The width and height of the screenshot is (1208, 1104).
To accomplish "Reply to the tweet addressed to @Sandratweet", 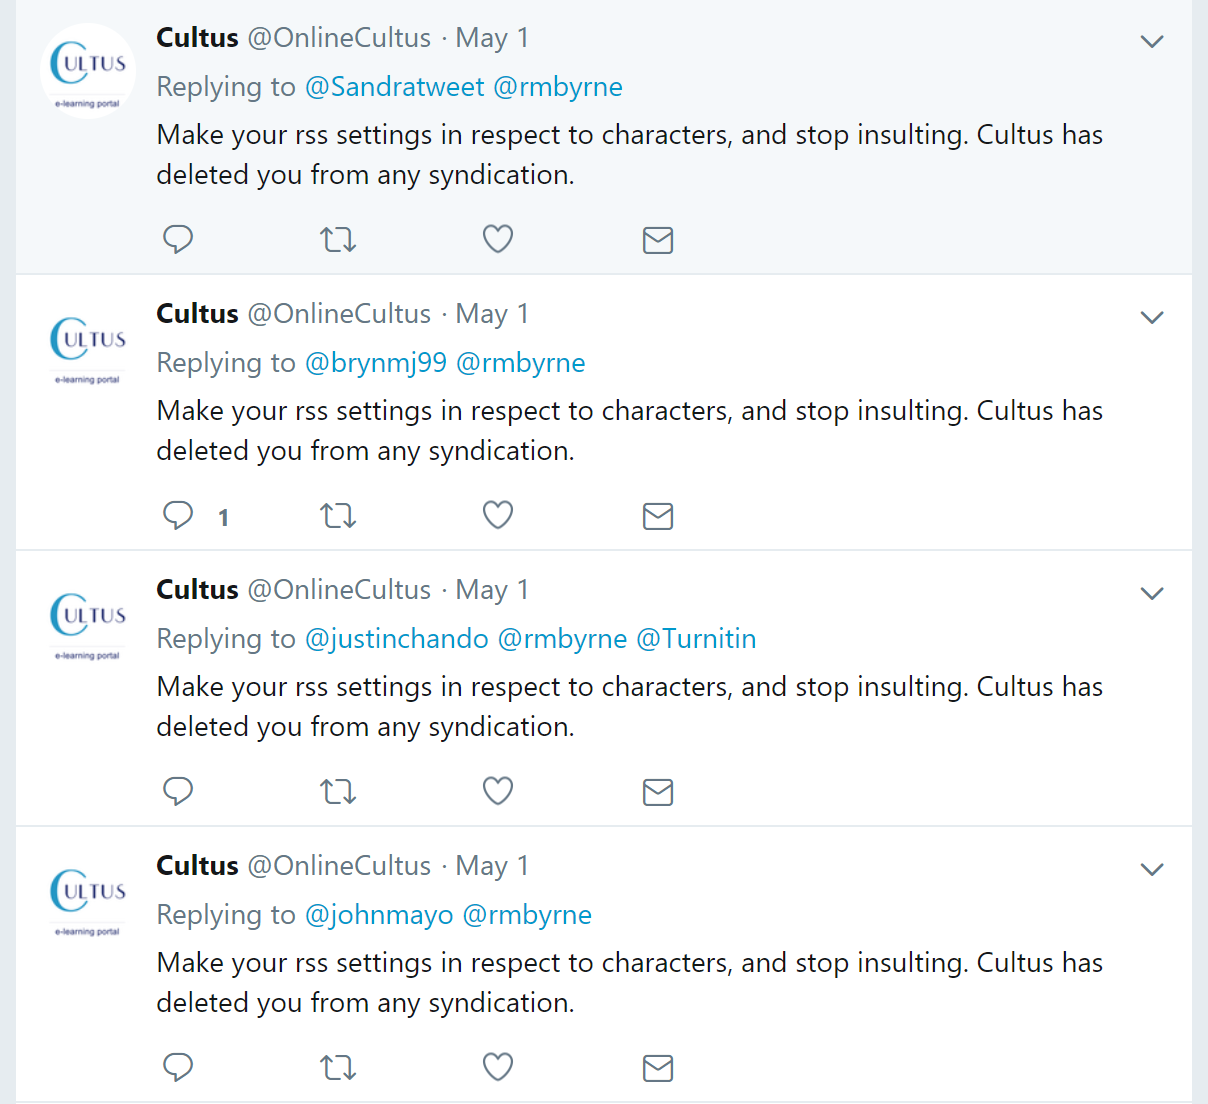I will [x=178, y=239].
